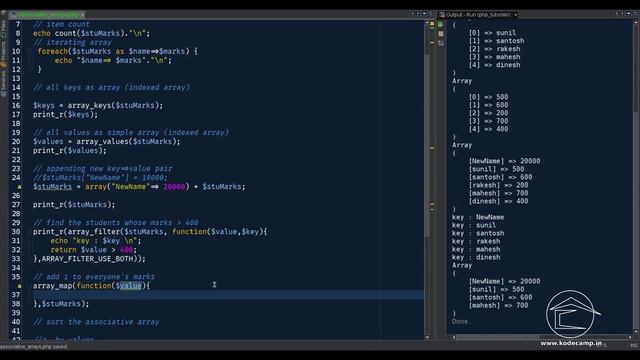
Task: Close the Output - Run (php_tutorials) tab
Action: pos(515,15)
